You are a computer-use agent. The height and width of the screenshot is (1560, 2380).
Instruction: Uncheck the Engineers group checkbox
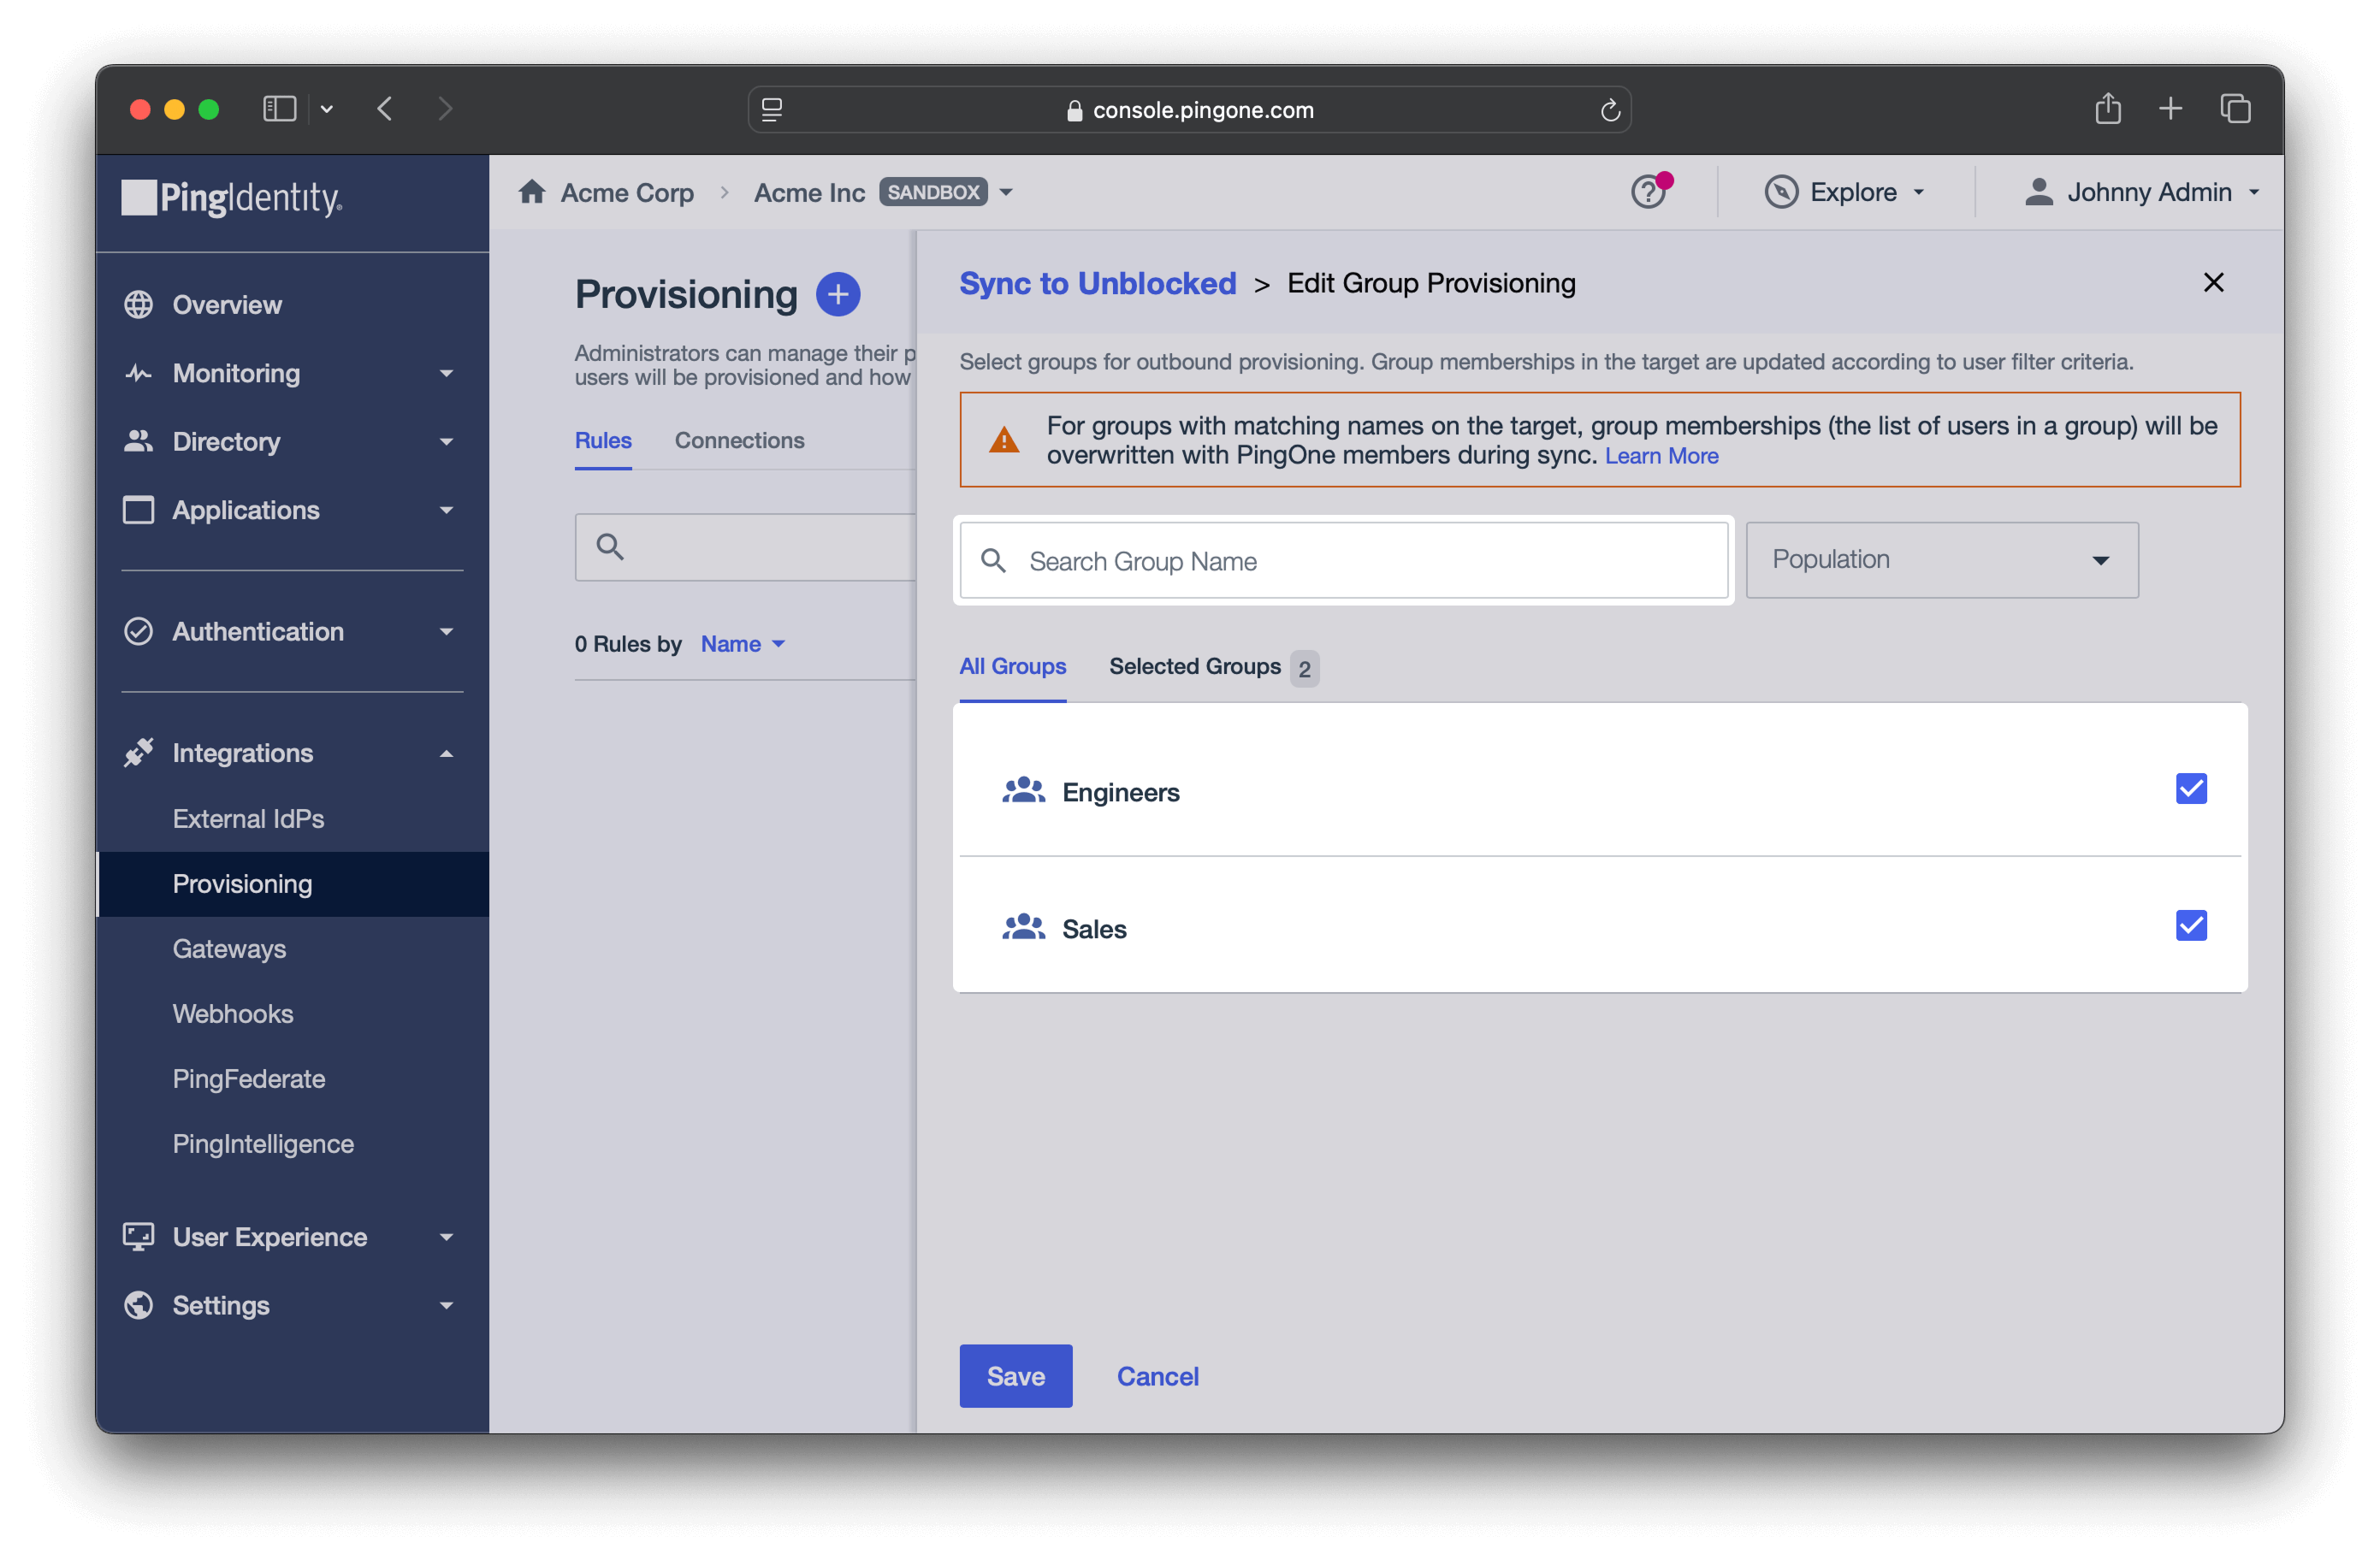point(2191,789)
